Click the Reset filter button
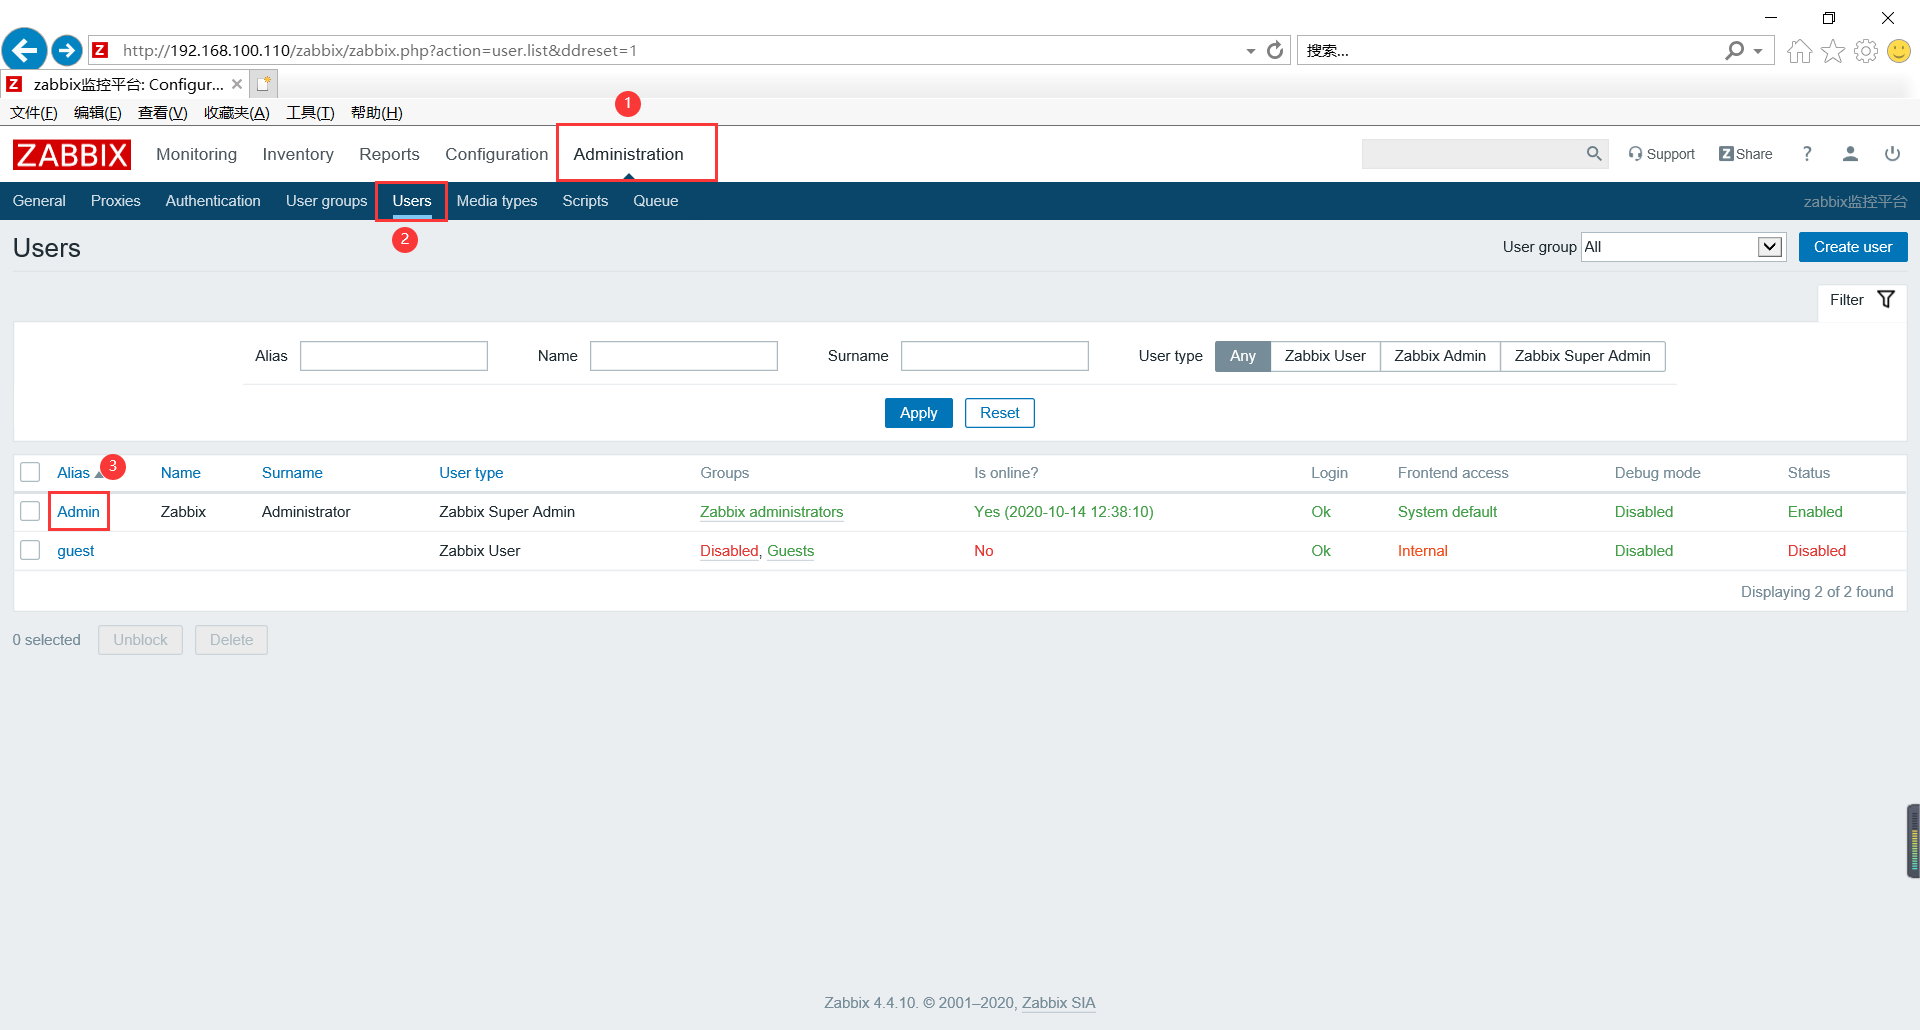The image size is (1920, 1030). click(999, 413)
